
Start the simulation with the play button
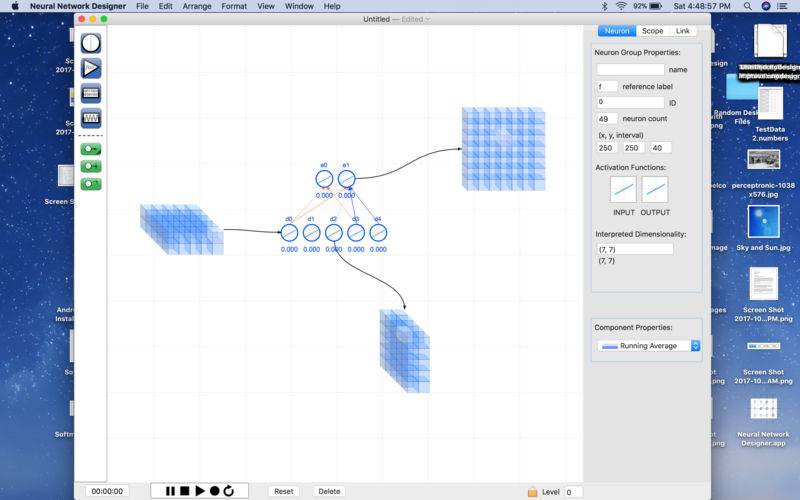click(x=200, y=491)
